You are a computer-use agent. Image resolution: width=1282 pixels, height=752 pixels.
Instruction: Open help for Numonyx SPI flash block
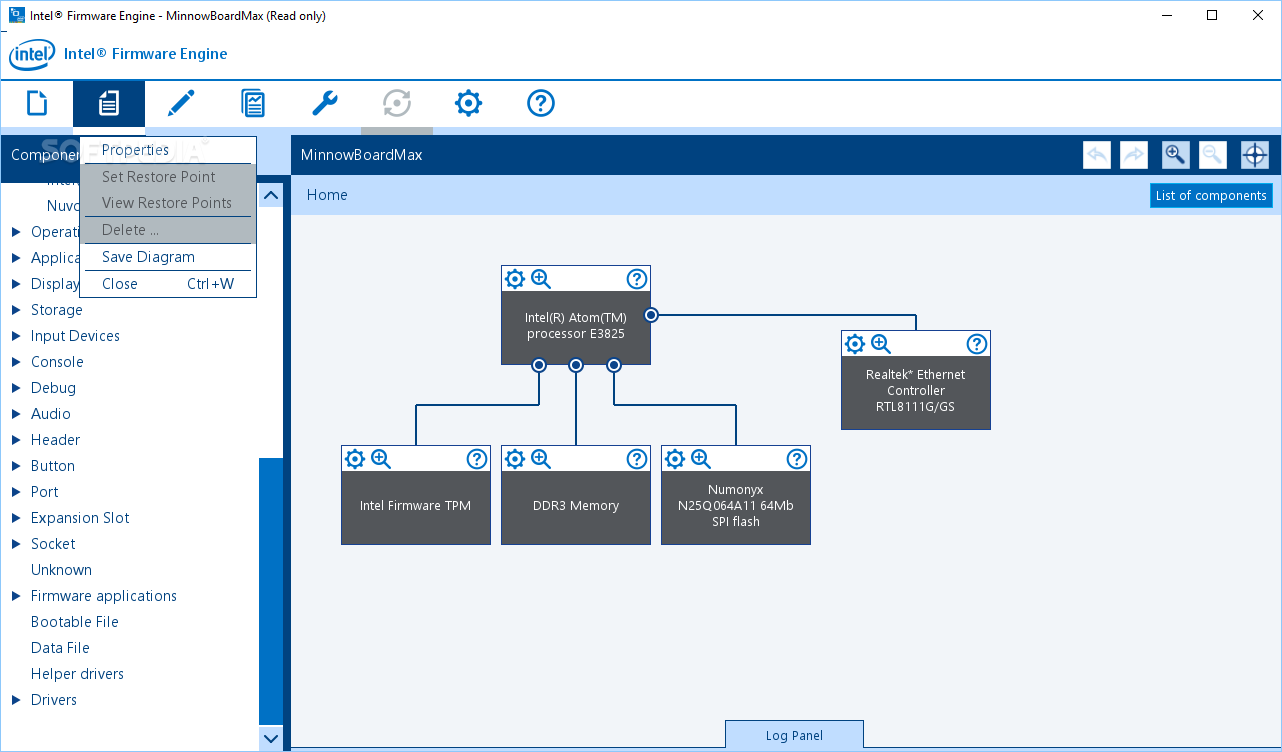(x=797, y=459)
